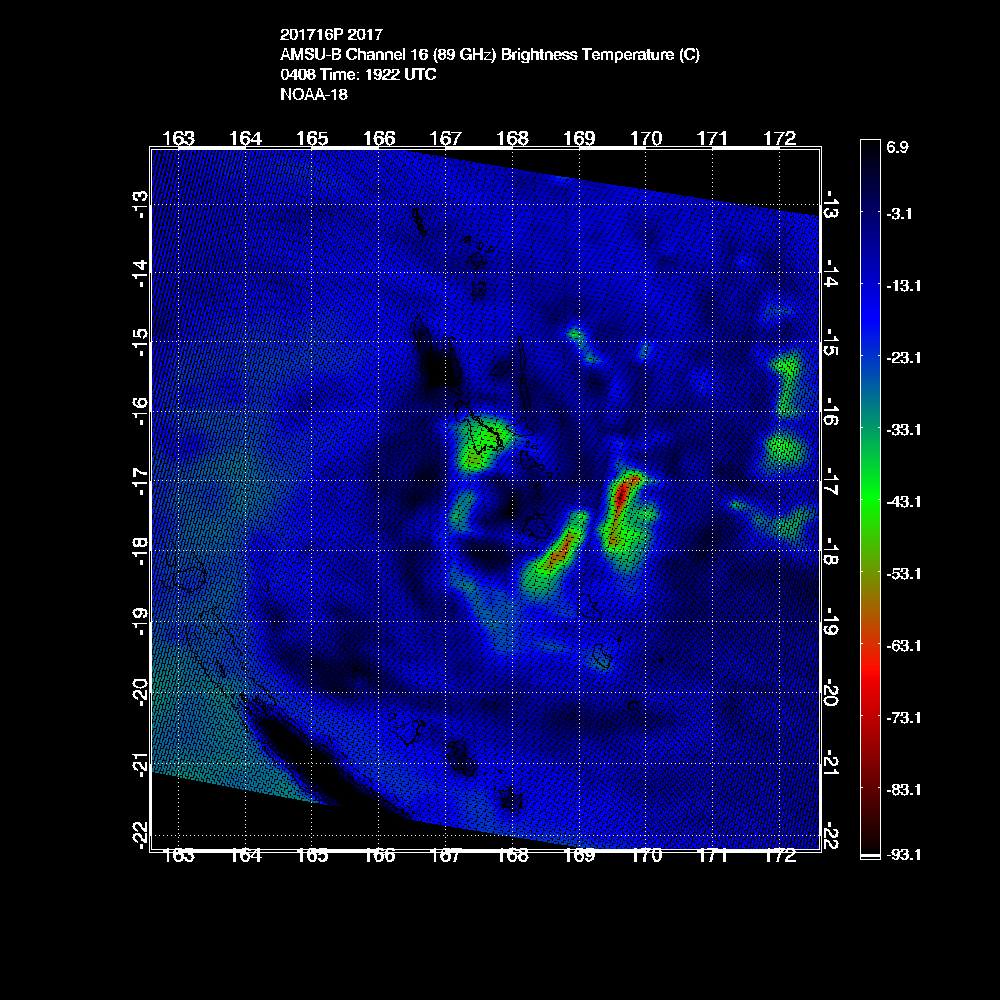Image resolution: width=1000 pixels, height=1000 pixels.
Task: Click the storm ID text "201716P 2017"
Action: [x=331, y=34]
